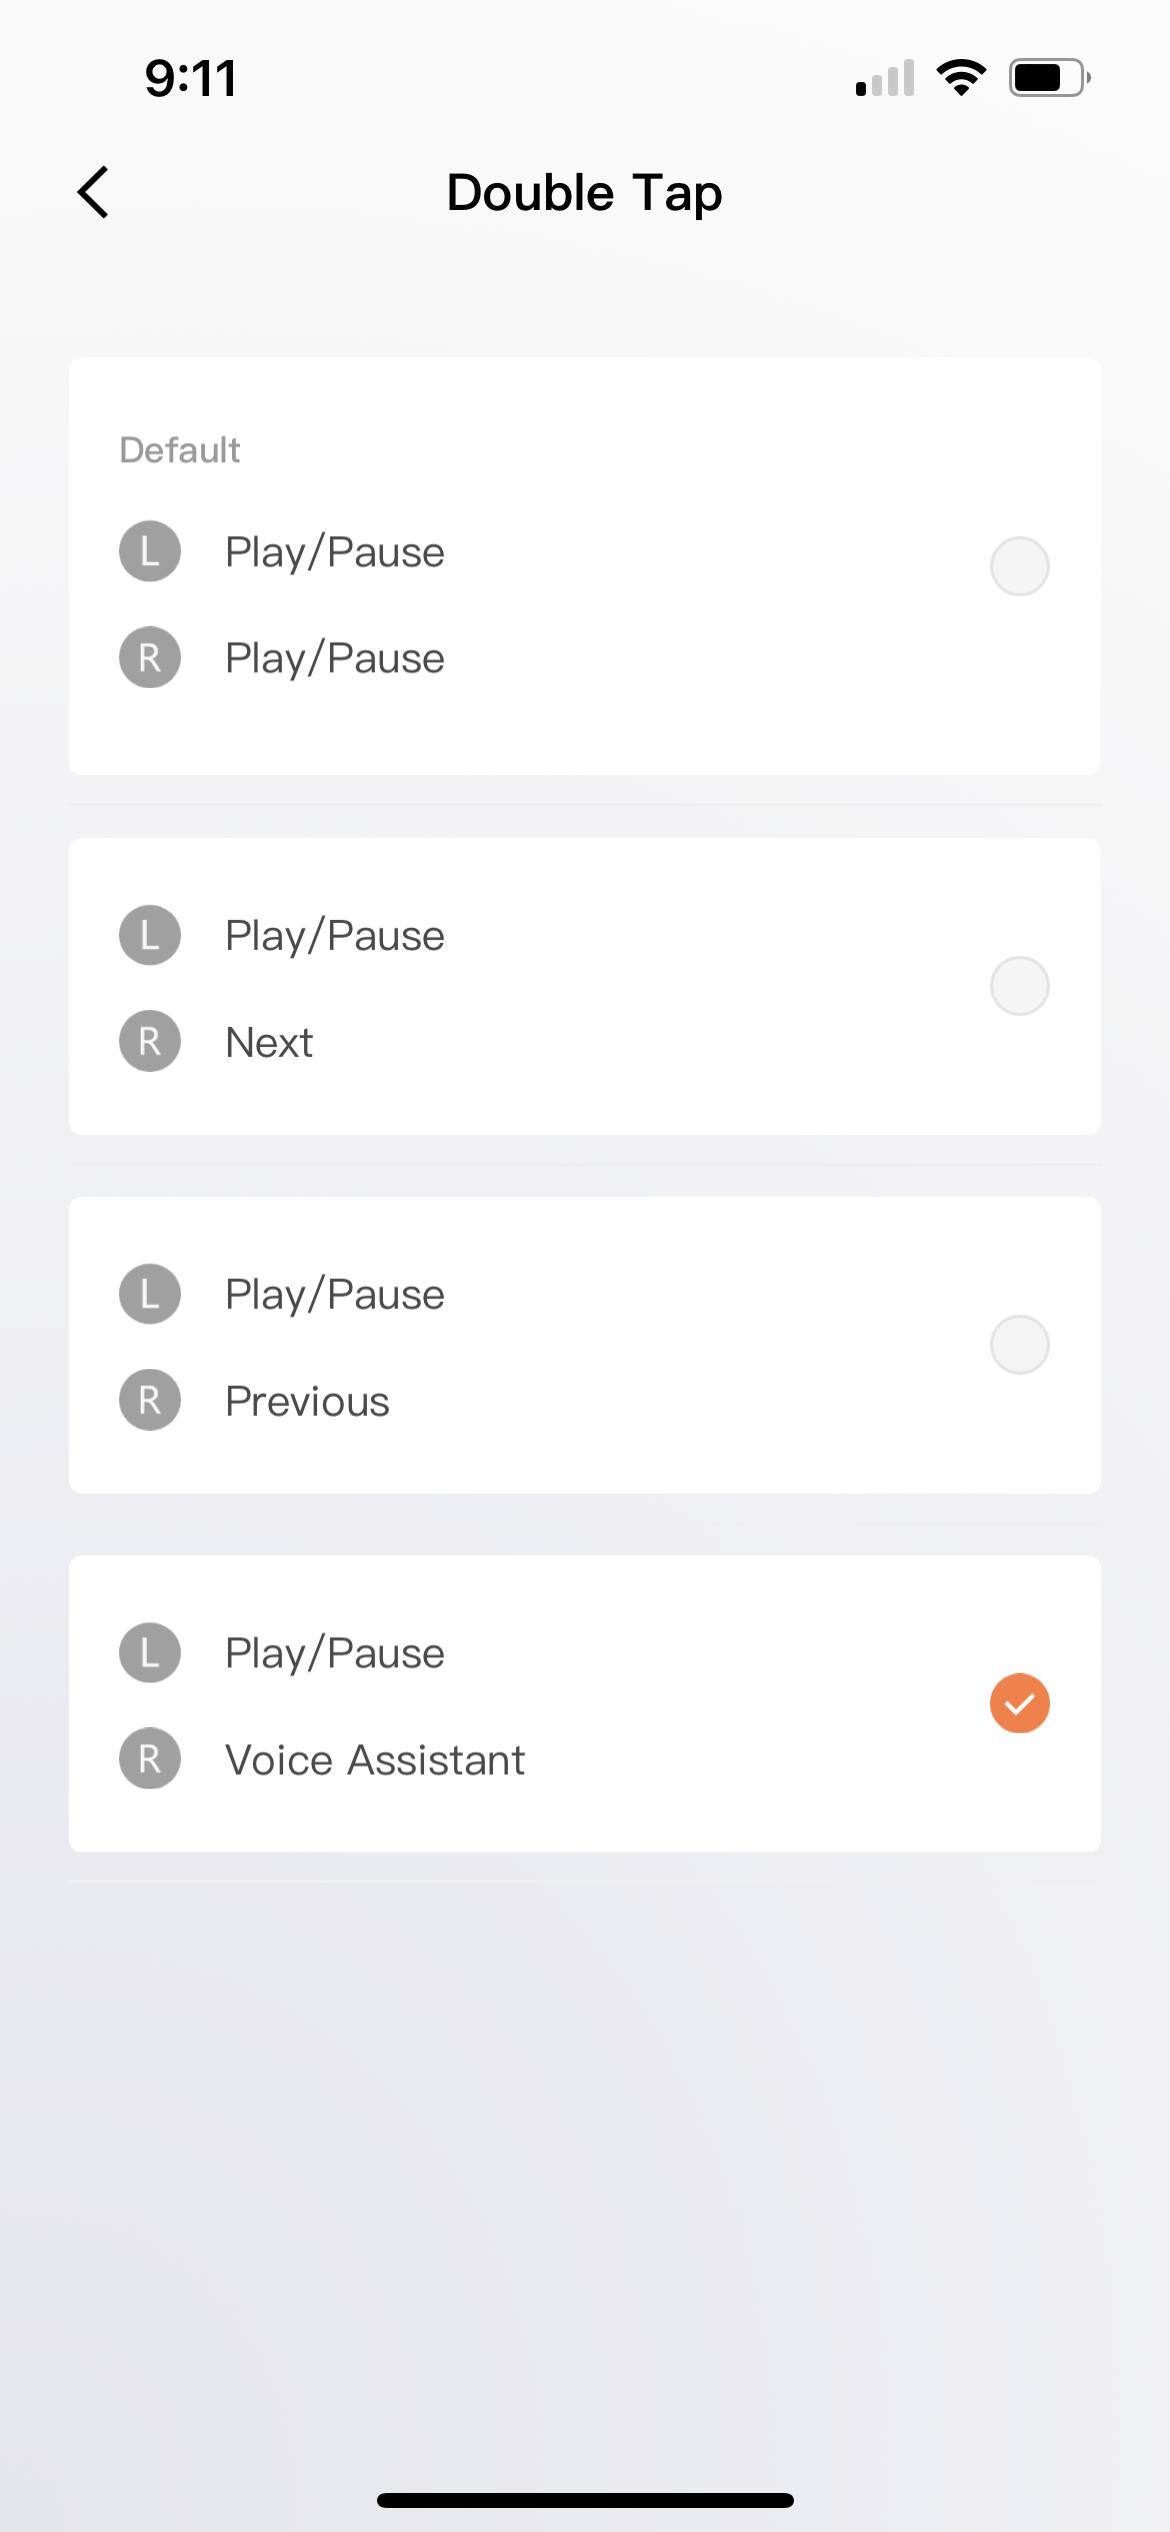Tap the L icon in Previous option card

point(150,1294)
